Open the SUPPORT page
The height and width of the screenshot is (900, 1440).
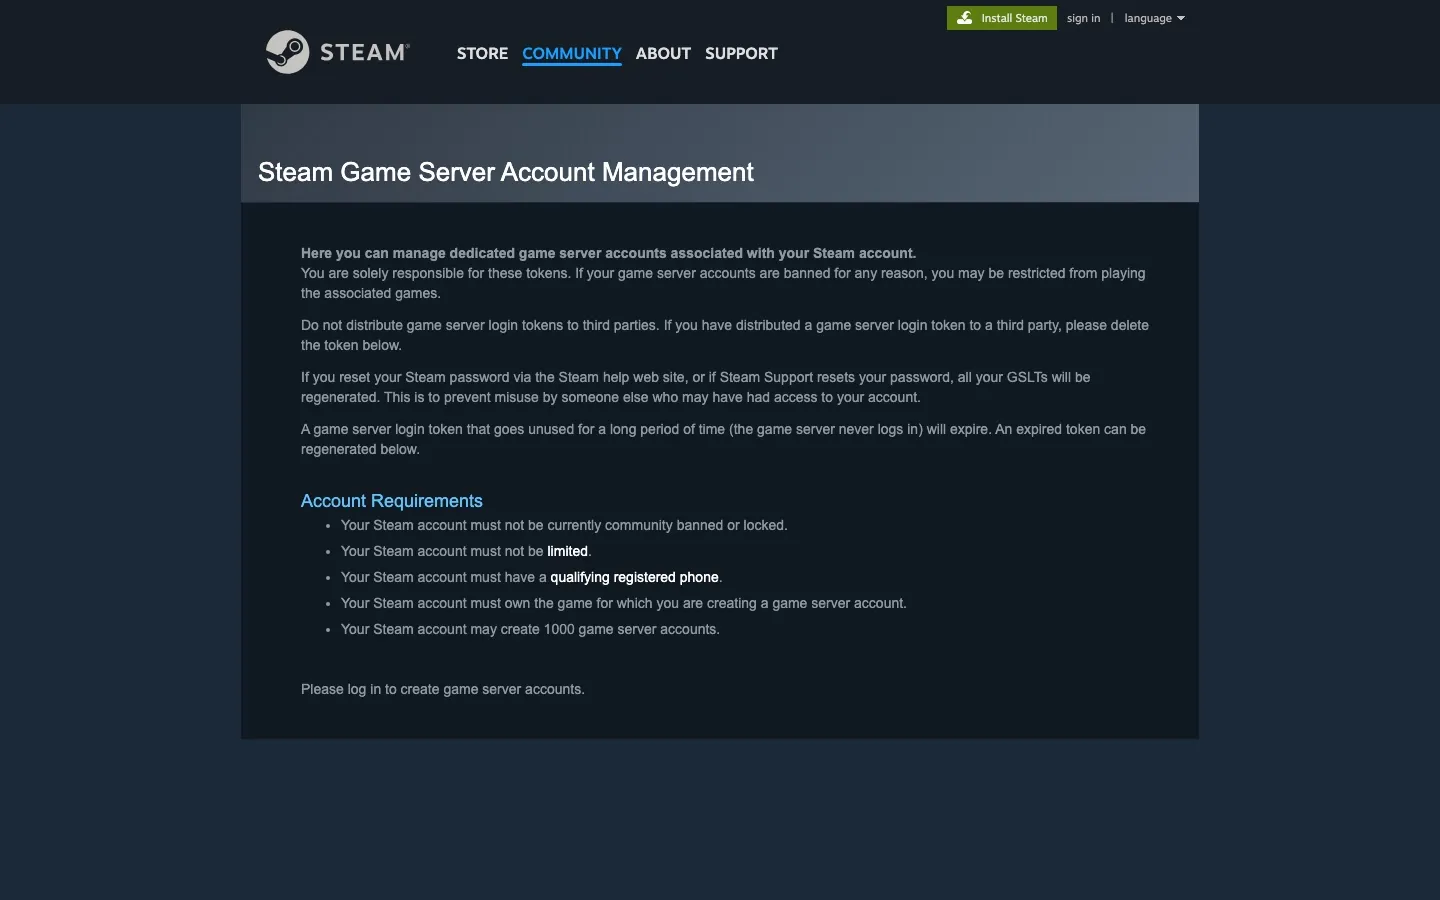tap(741, 53)
